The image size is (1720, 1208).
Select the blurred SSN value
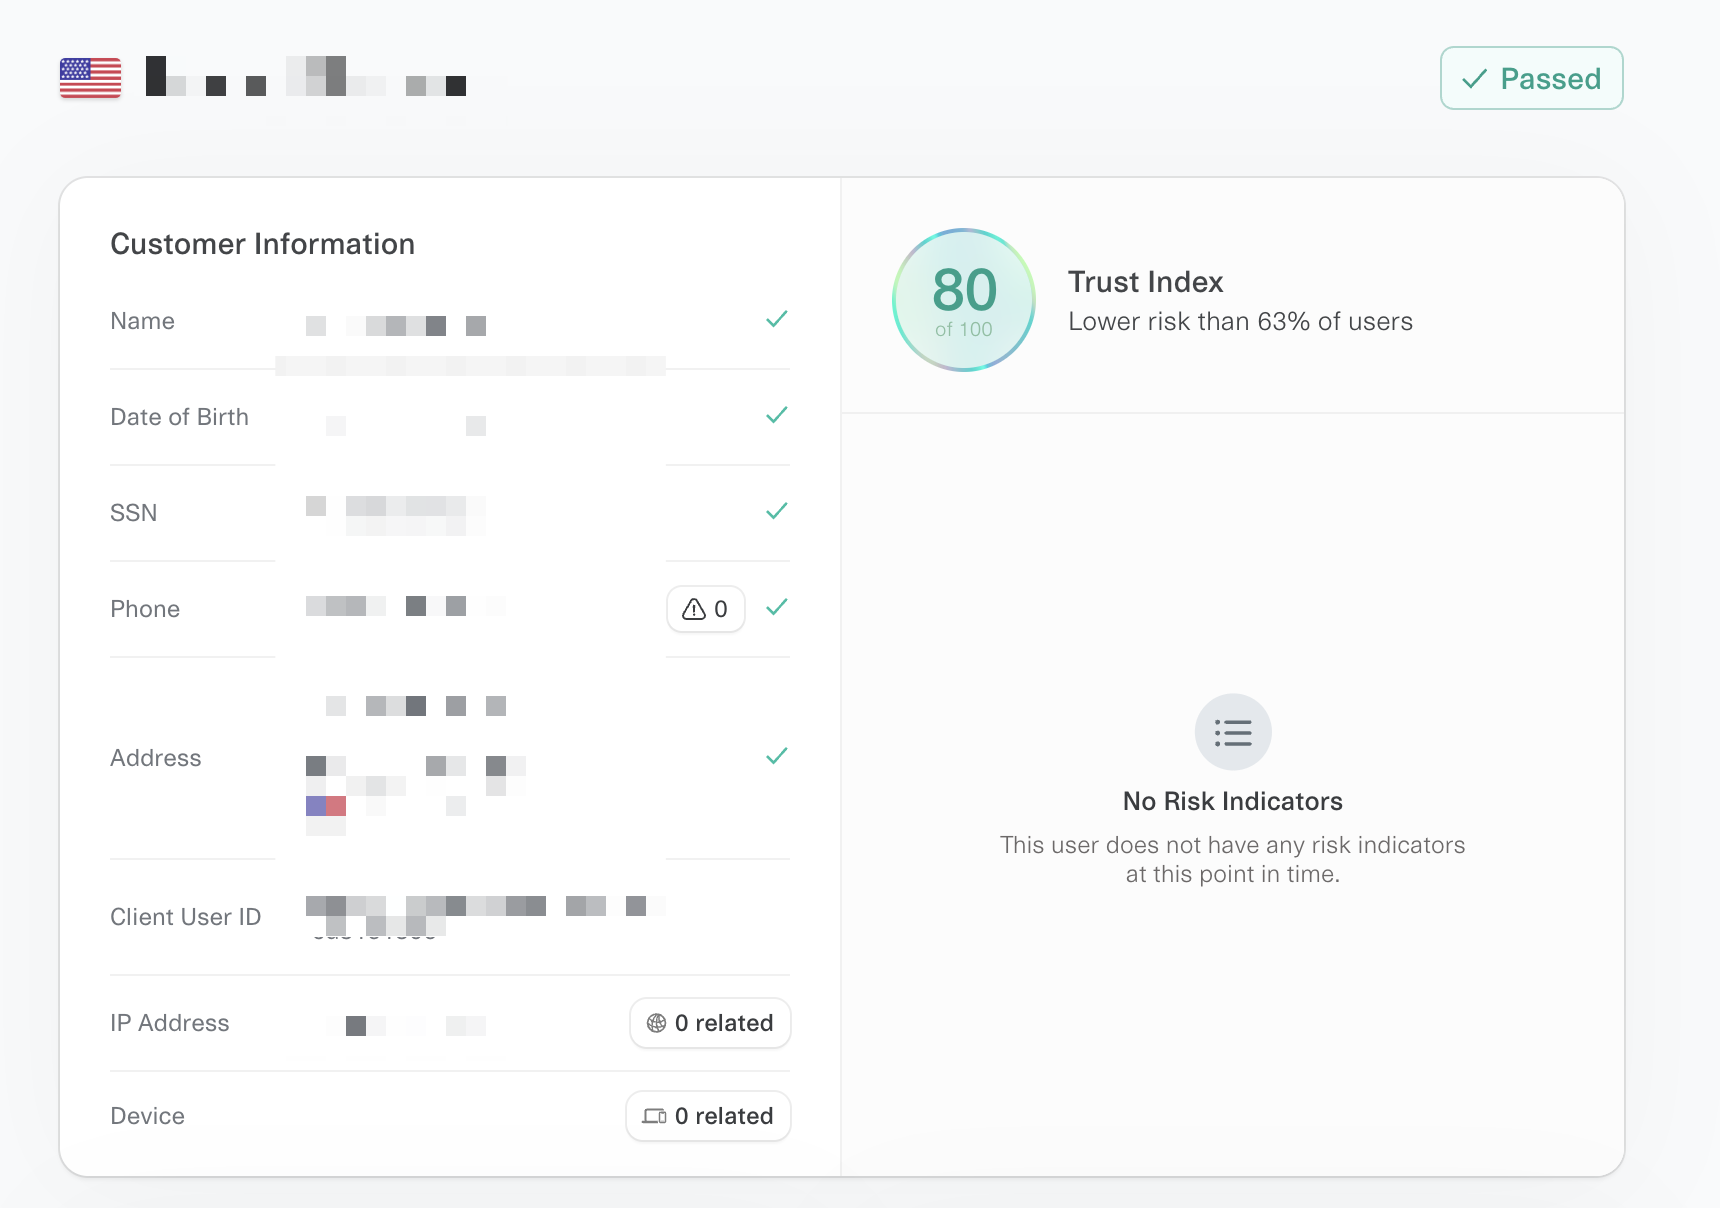point(395,512)
